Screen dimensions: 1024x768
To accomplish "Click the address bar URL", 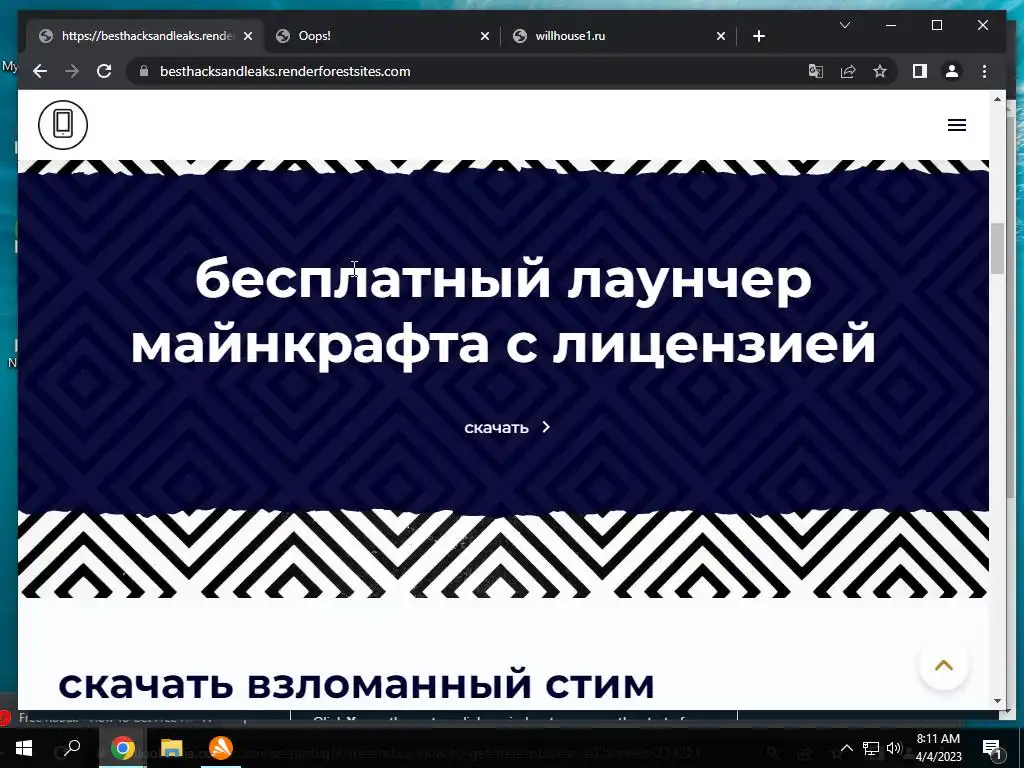I will (285, 71).
